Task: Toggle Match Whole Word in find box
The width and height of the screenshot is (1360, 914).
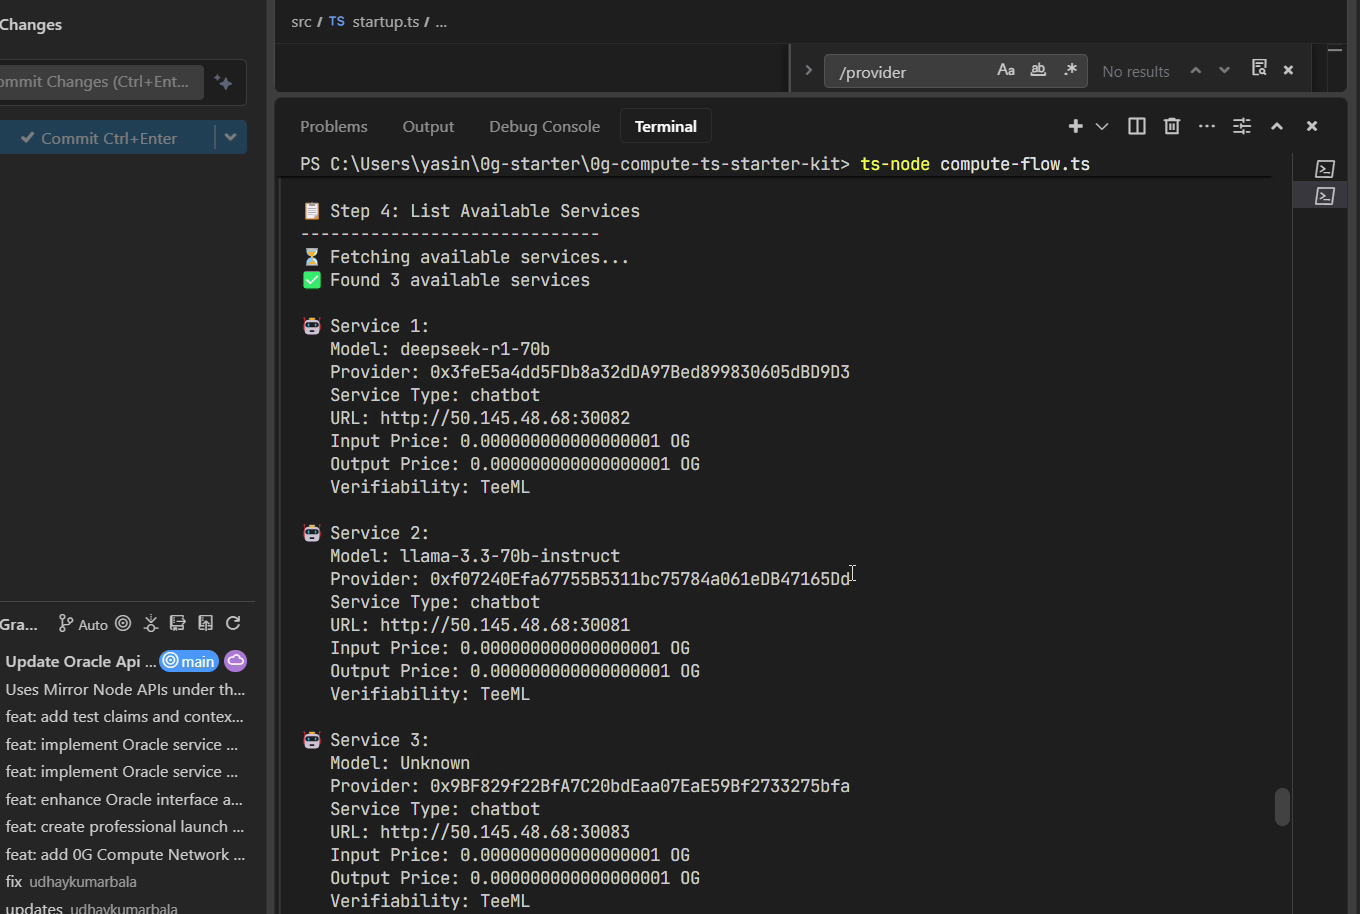Action: (1038, 70)
